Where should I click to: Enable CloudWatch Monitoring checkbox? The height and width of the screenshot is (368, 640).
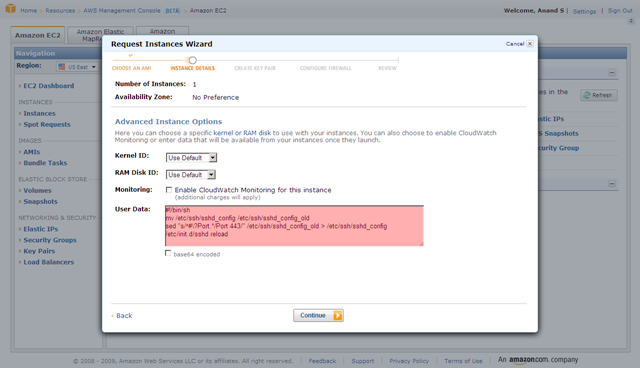[x=169, y=190]
